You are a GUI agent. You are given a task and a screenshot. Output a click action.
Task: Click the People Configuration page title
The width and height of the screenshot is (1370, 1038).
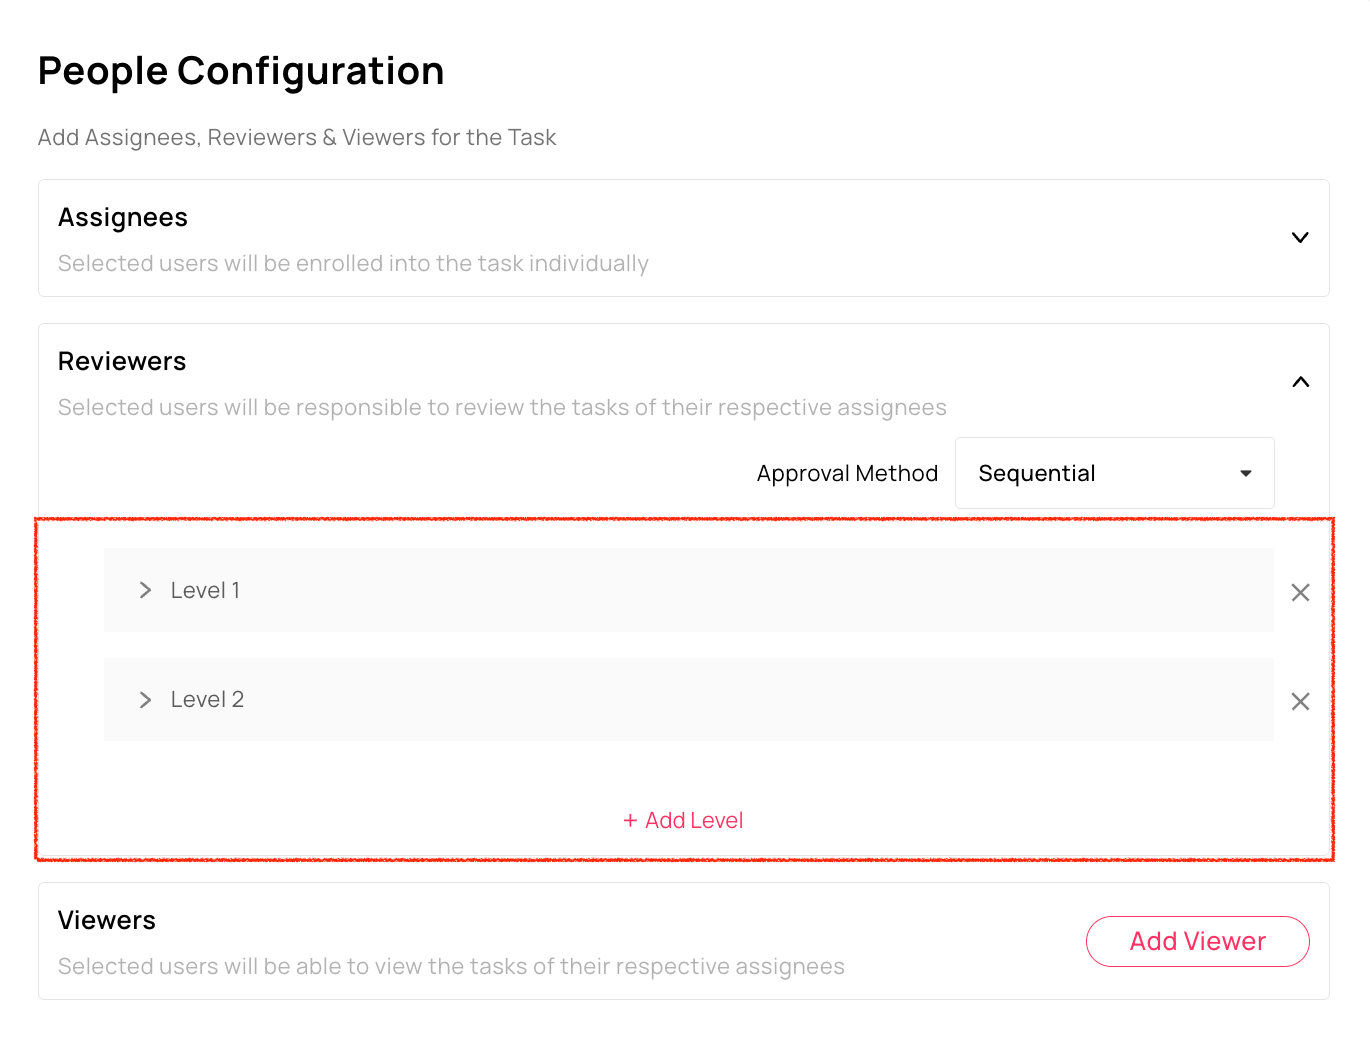click(x=241, y=71)
